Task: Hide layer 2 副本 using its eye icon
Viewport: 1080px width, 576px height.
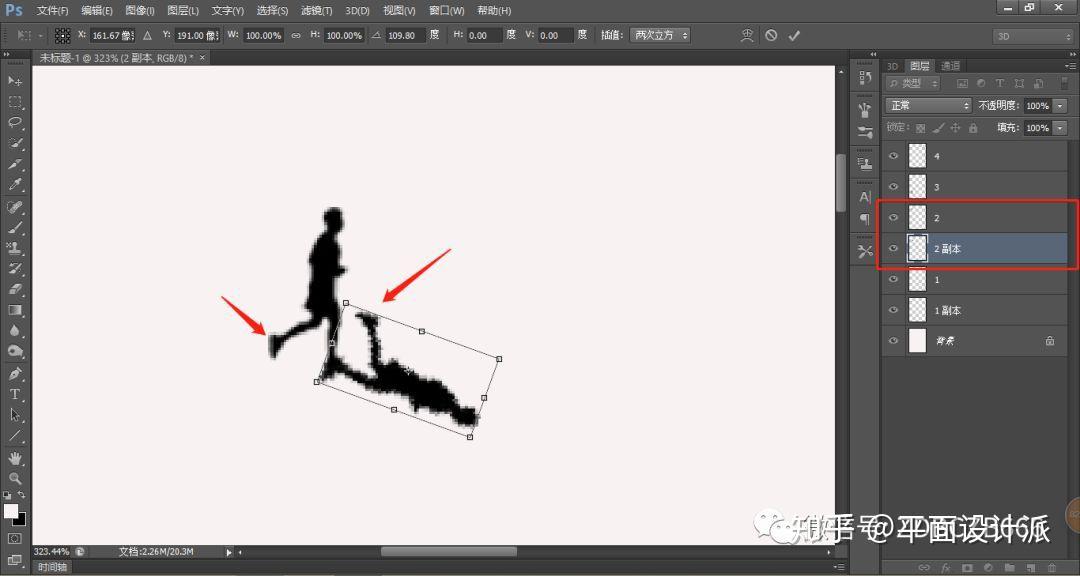Action: (893, 249)
